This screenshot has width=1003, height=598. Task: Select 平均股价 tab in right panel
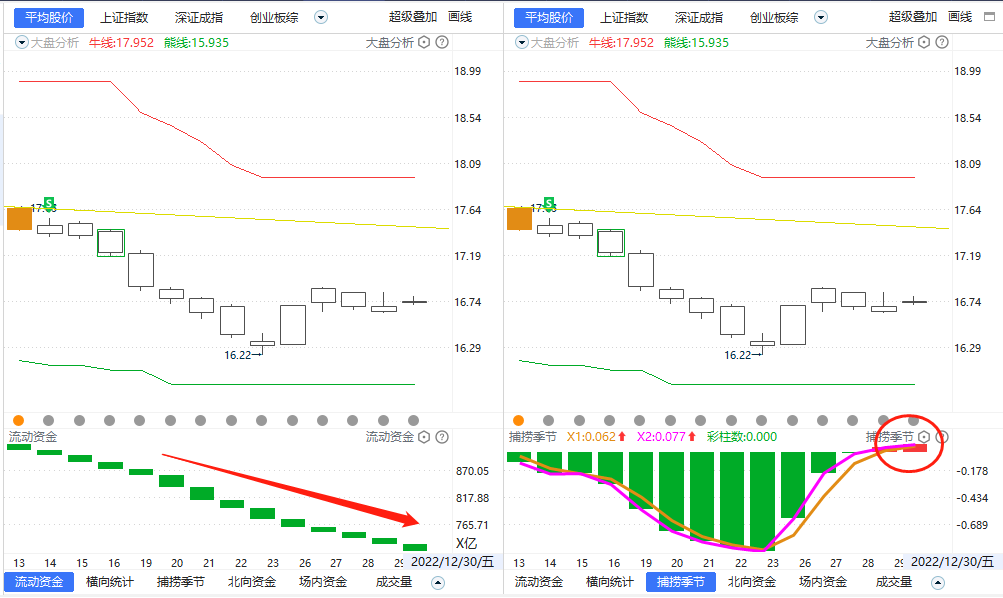click(x=549, y=18)
